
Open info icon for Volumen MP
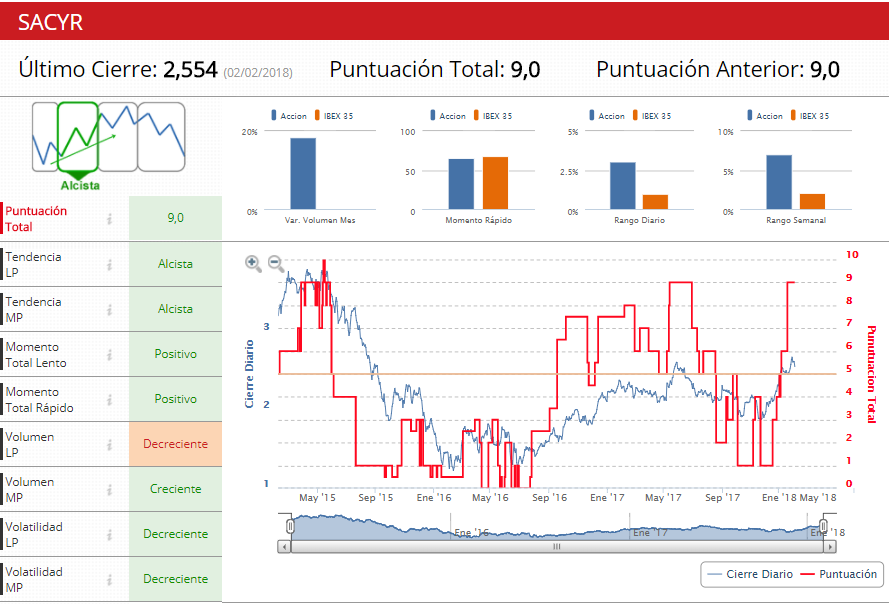point(109,490)
